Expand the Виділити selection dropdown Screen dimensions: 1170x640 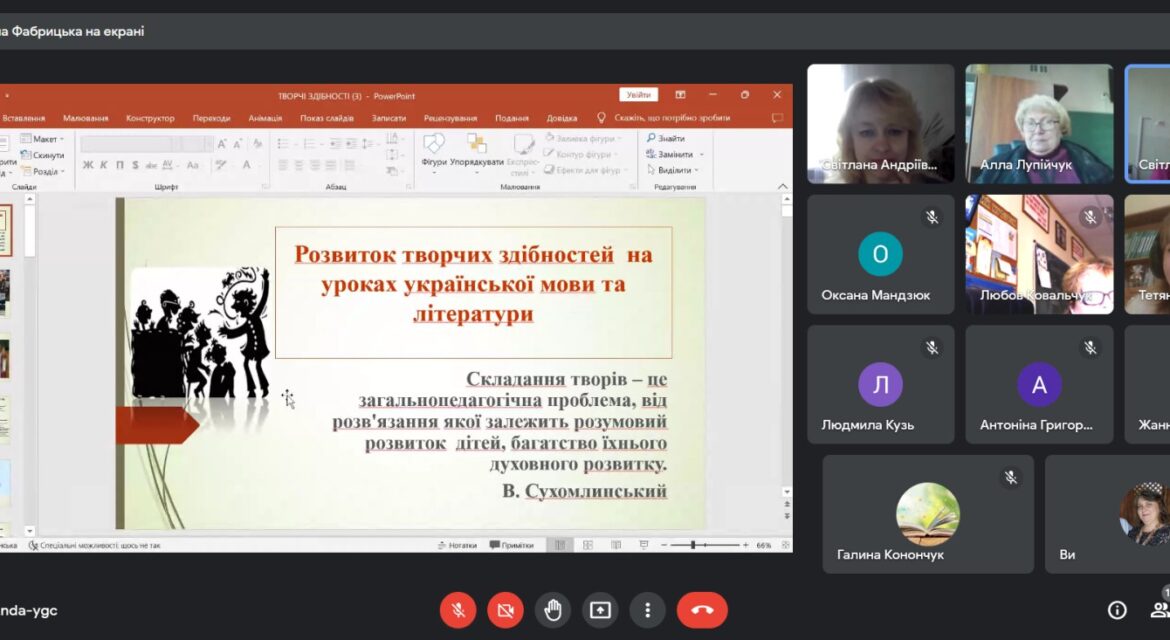(696, 170)
